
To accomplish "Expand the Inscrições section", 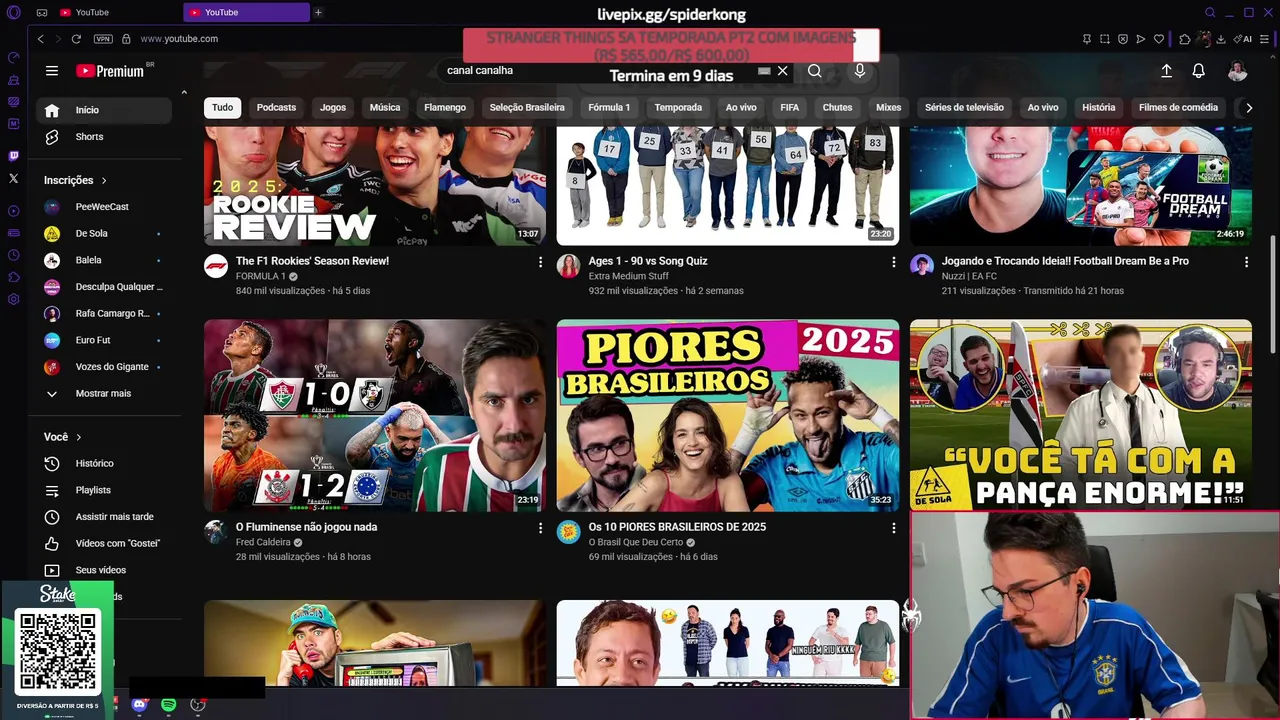I will (76, 180).
